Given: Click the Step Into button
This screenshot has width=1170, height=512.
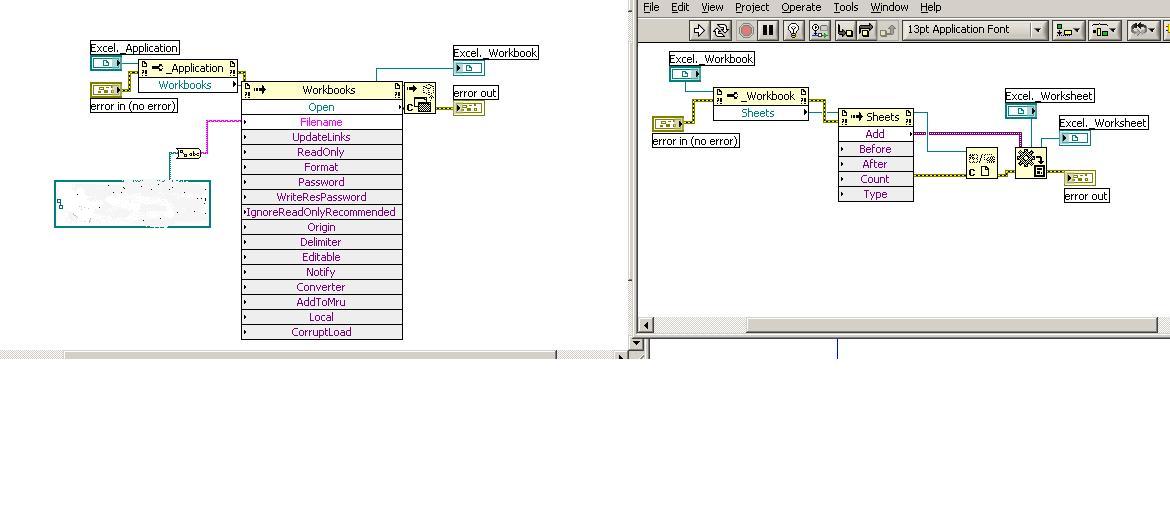Looking at the screenshot, I should [845, 30].
